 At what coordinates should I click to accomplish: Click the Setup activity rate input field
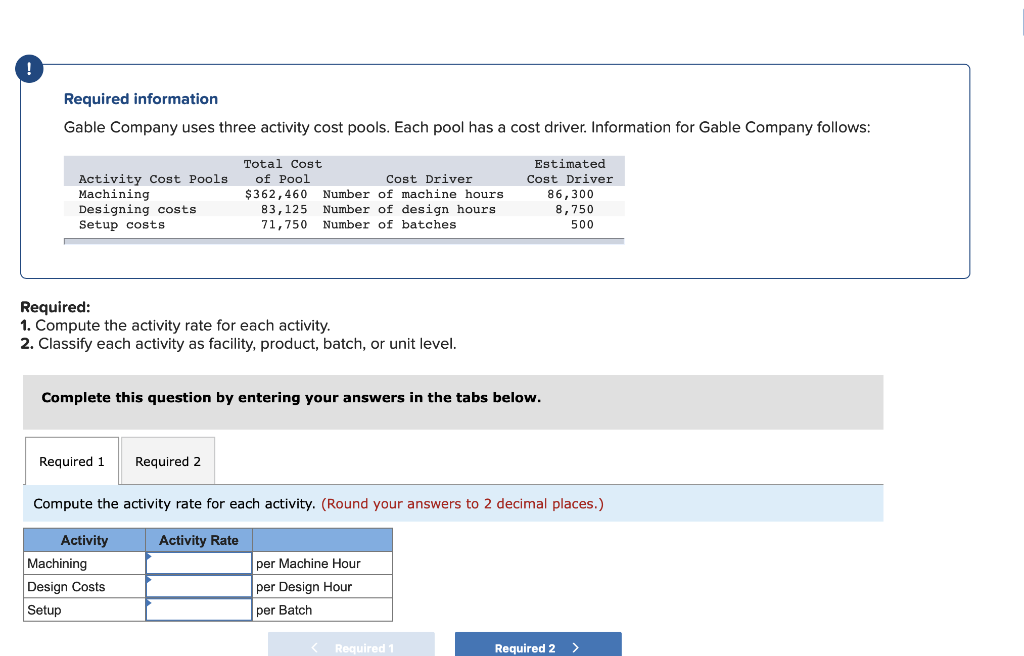(x=198, y=609)
